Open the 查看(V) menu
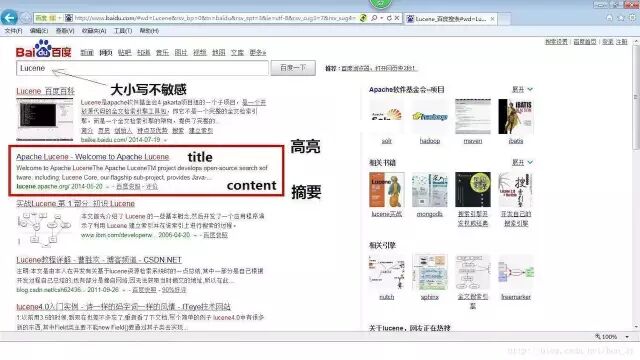 click(65, 31)
